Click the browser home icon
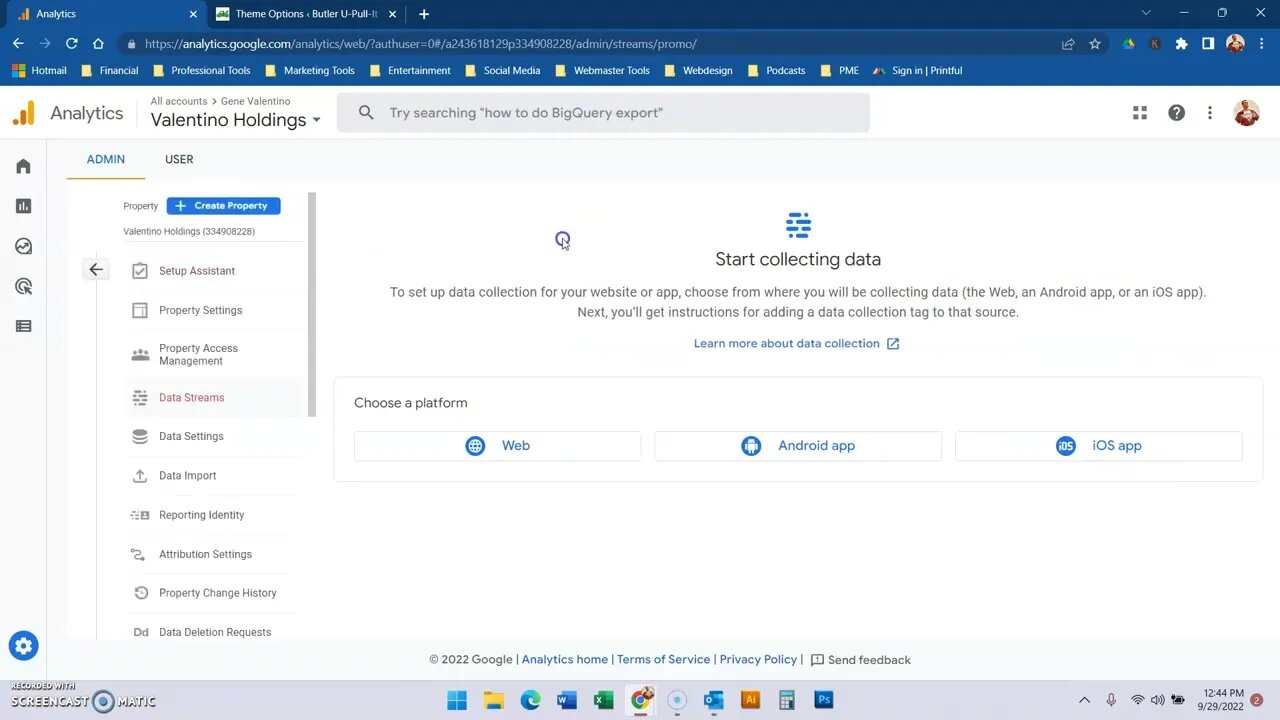Image resolution: width=1280 pixels, height=720 pixels. [x=98, y=44]
